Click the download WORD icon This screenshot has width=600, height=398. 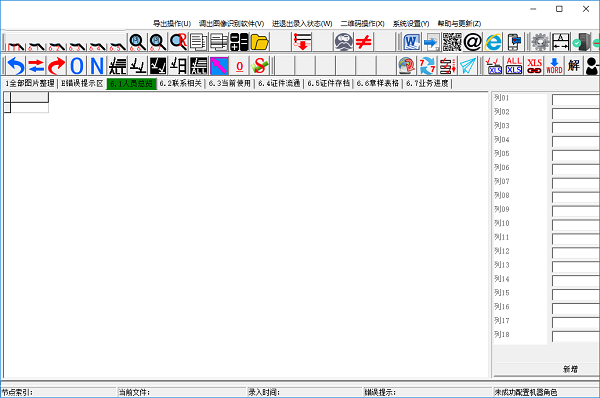click(x=554, y=66)
